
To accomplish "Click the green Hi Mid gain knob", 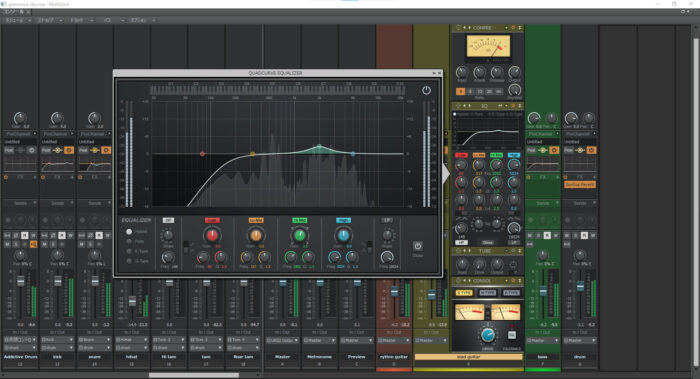I will point(300,235).
